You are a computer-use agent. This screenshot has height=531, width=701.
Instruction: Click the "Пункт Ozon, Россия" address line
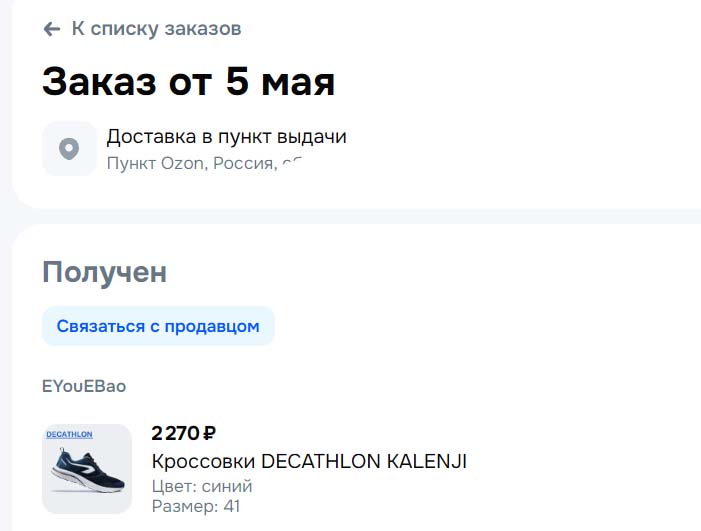(190, 163)
